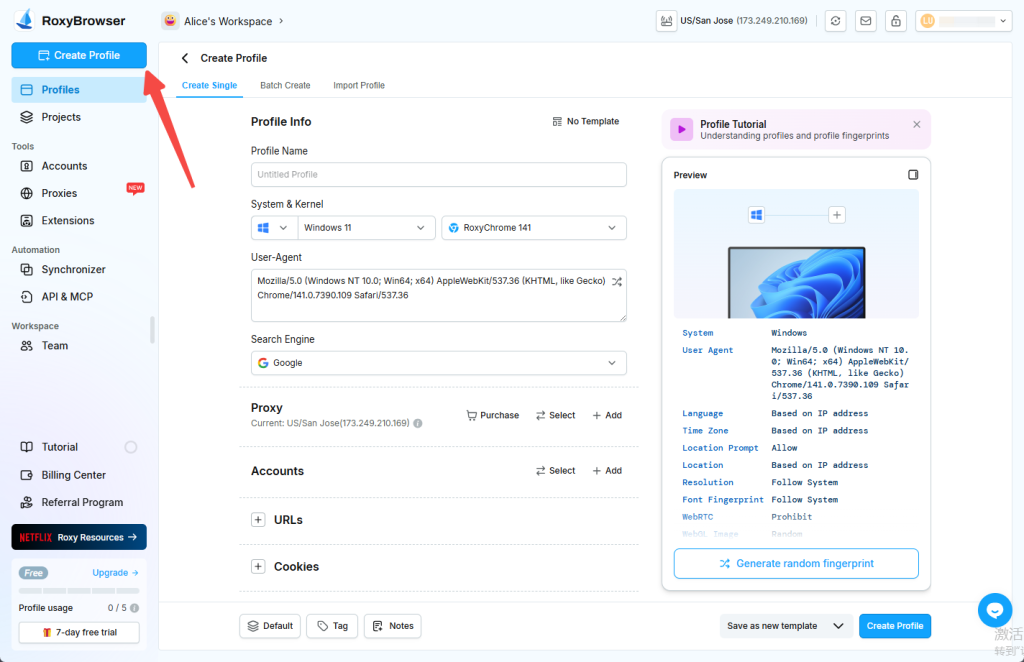This screenshot has width=1024, height=662.
Task: Randomize the User-Agent with shuffle icon
Action: (x=617, y=281)
